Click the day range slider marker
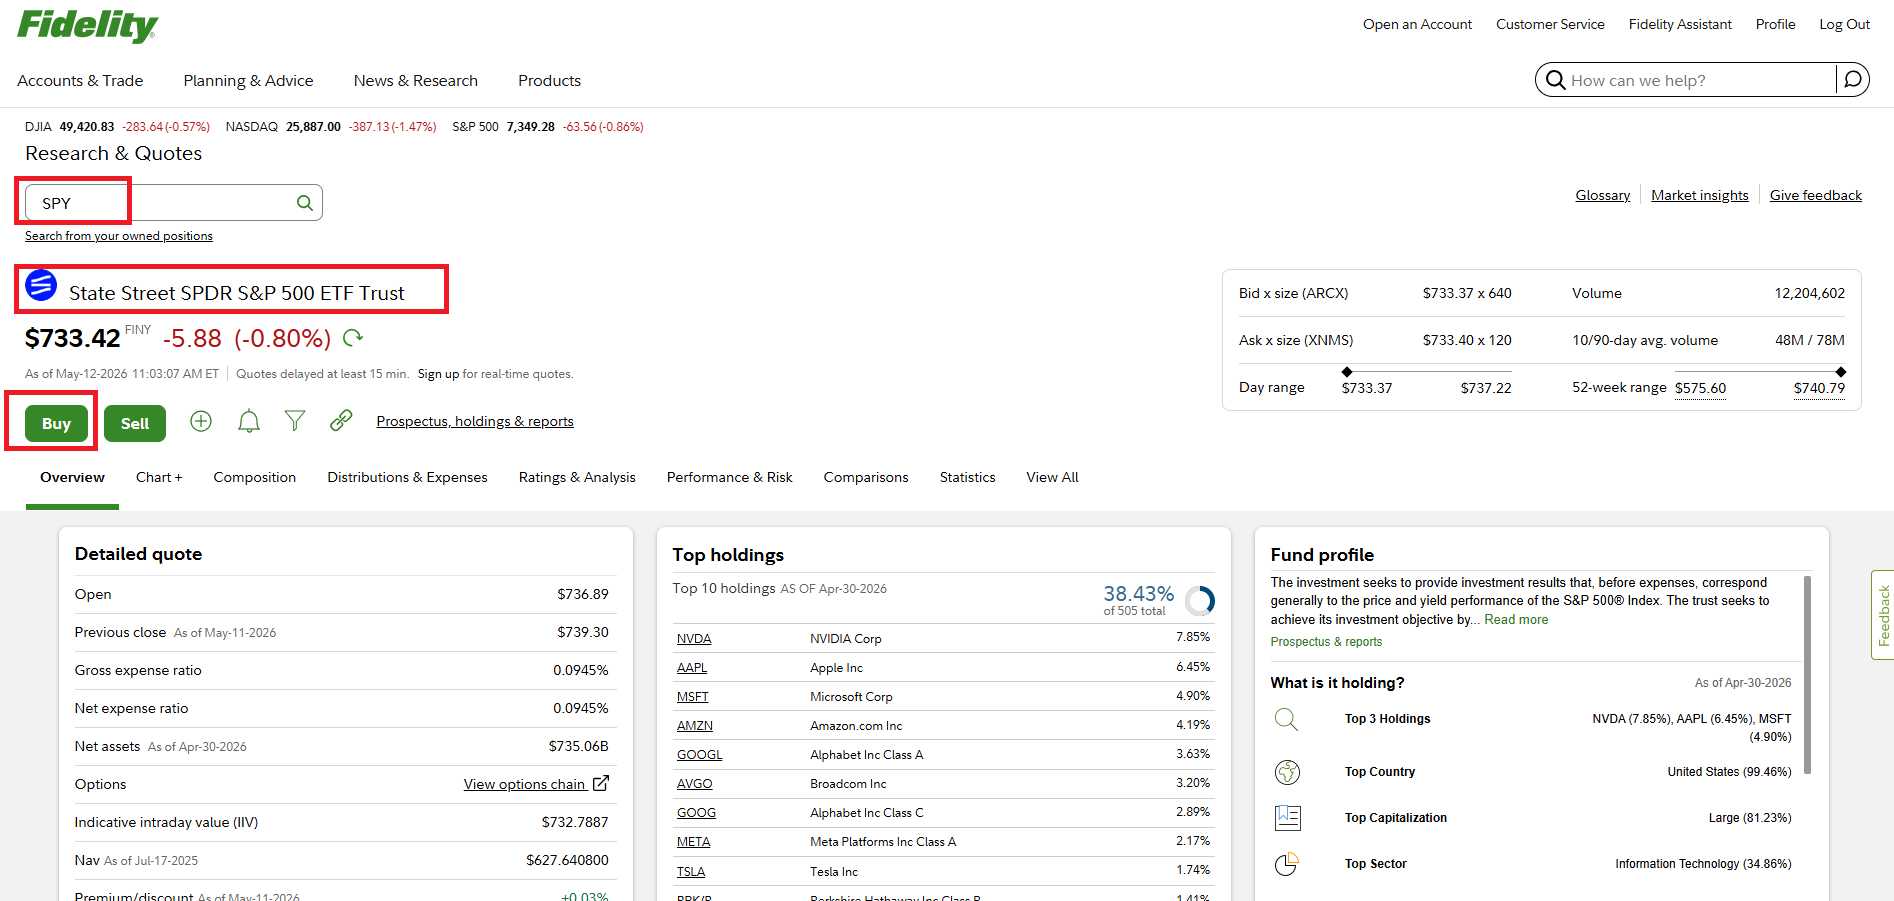Screen dimensions: 1894x901 tap(1347, 372)
